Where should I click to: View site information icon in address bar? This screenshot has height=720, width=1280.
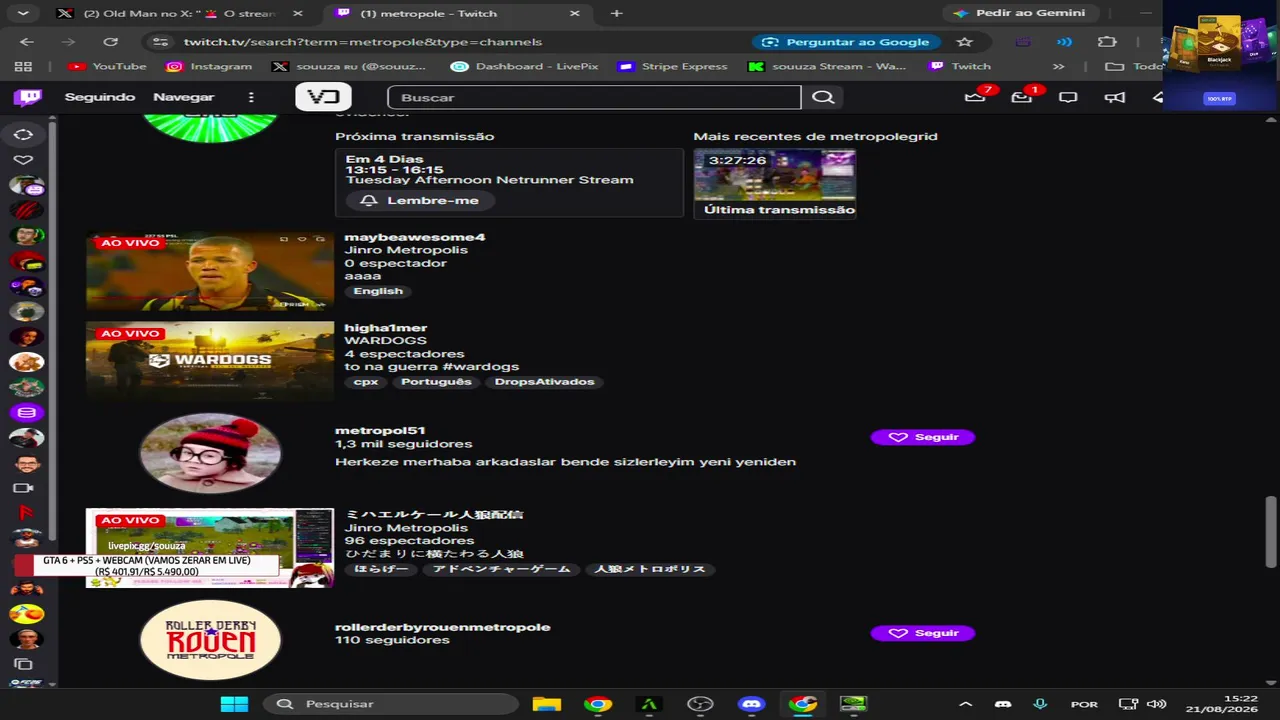[159, 42]
